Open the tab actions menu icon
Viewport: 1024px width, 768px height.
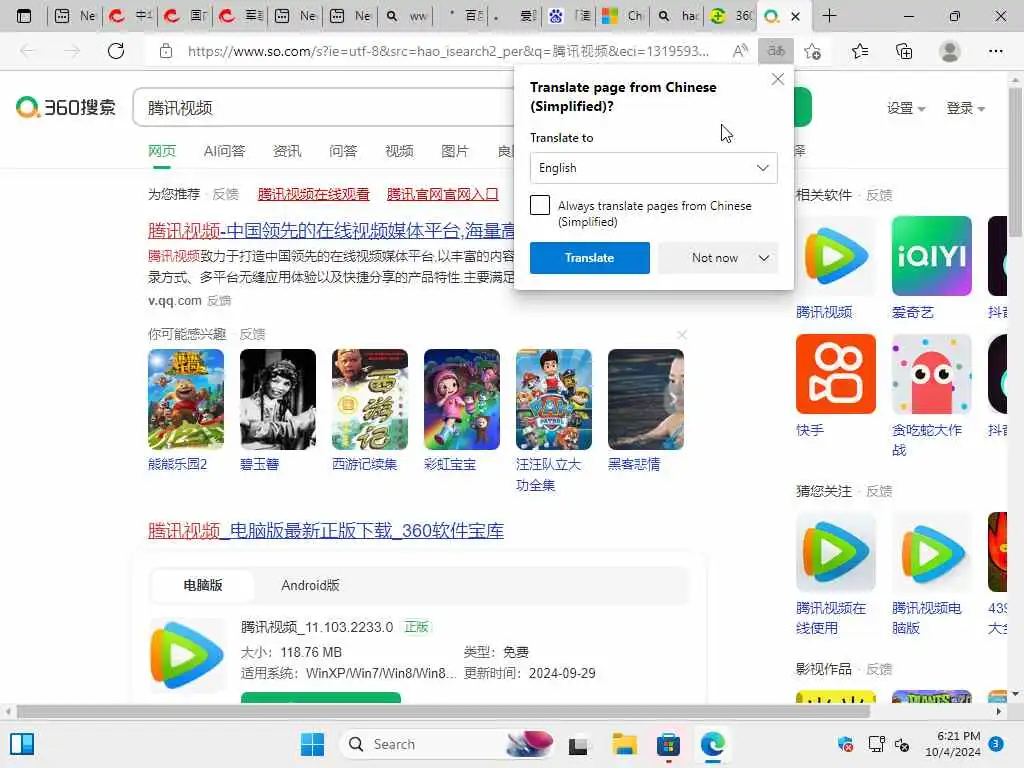(24, 16)
